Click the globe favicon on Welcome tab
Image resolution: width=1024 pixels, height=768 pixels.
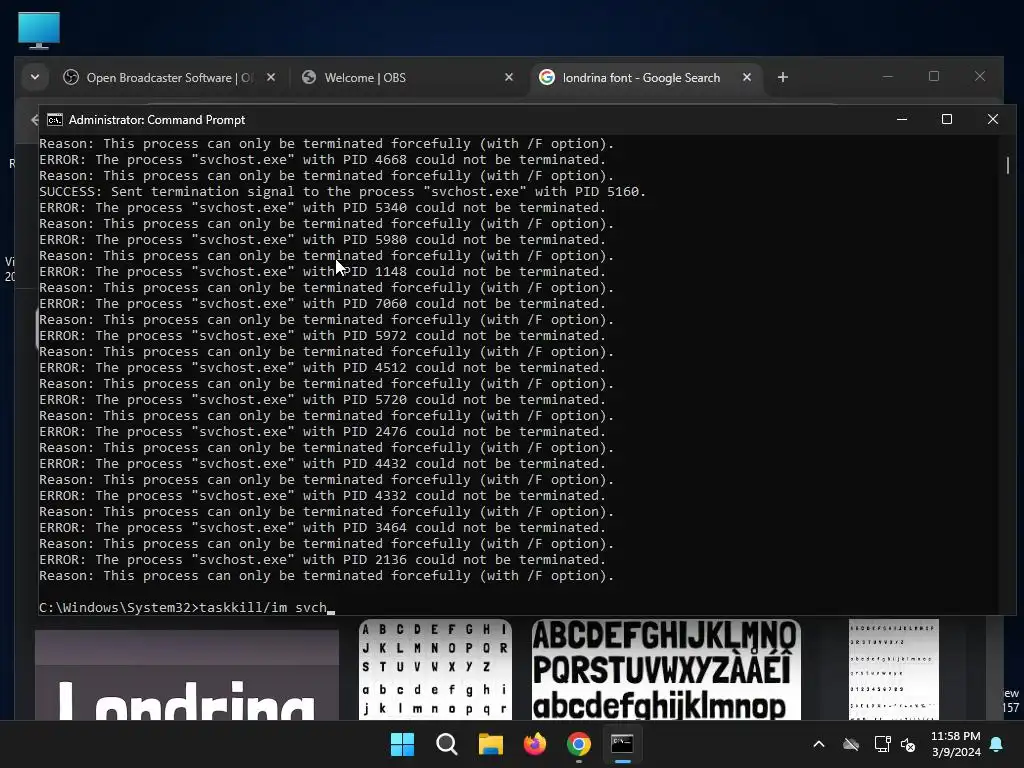[x=309, y=77]
